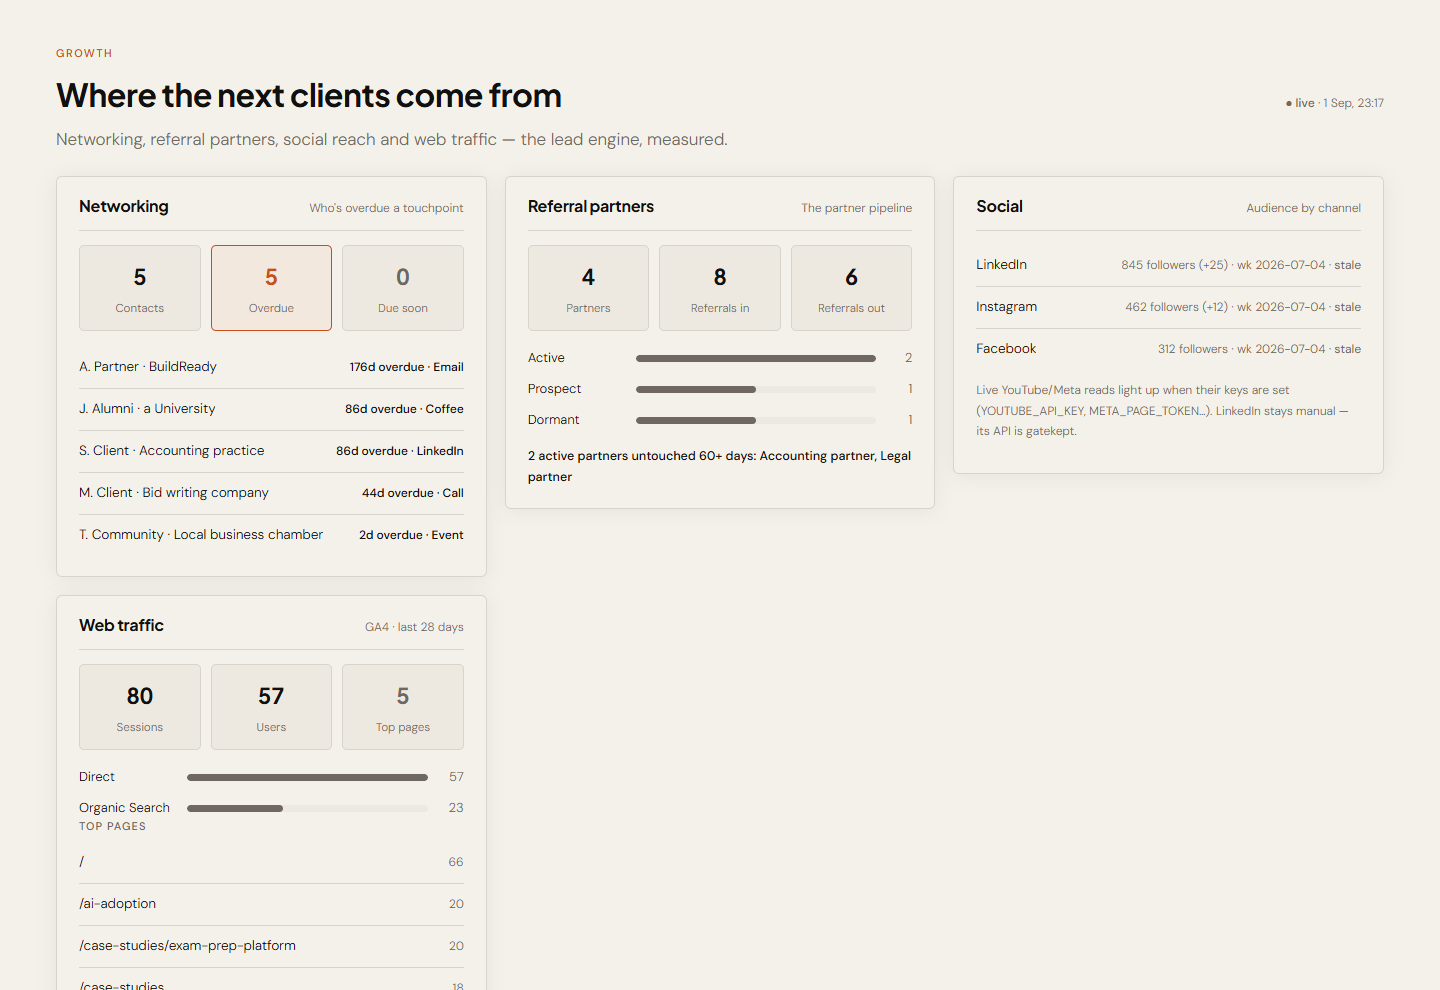Click 'M. Client · Bid writing company'
Screen dimensions: 1440x990
click(174, 493)
